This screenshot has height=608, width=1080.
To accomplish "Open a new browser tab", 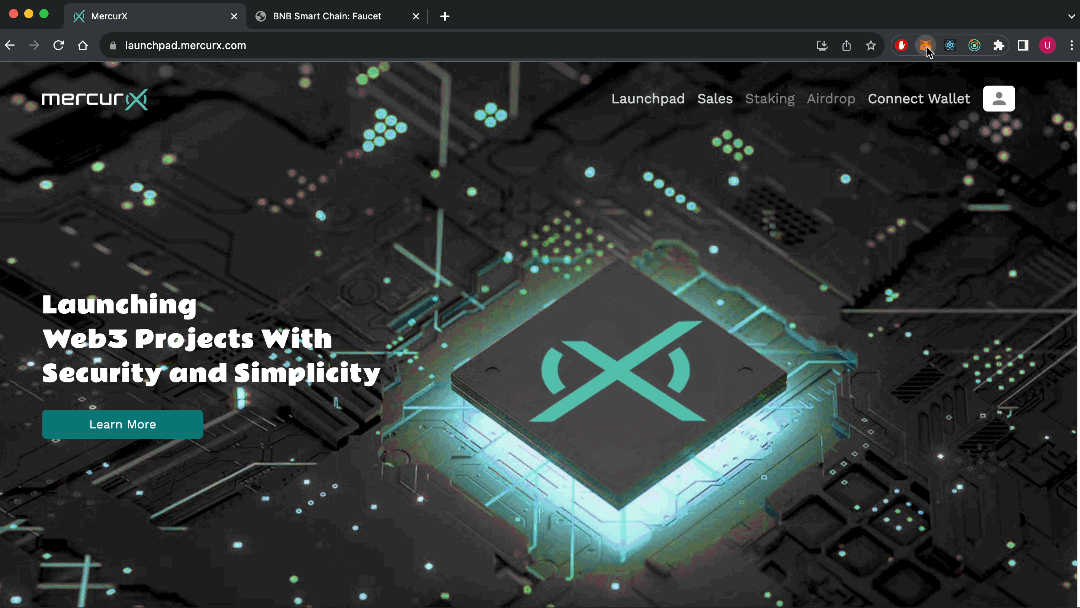I will [x=445, y=16].
